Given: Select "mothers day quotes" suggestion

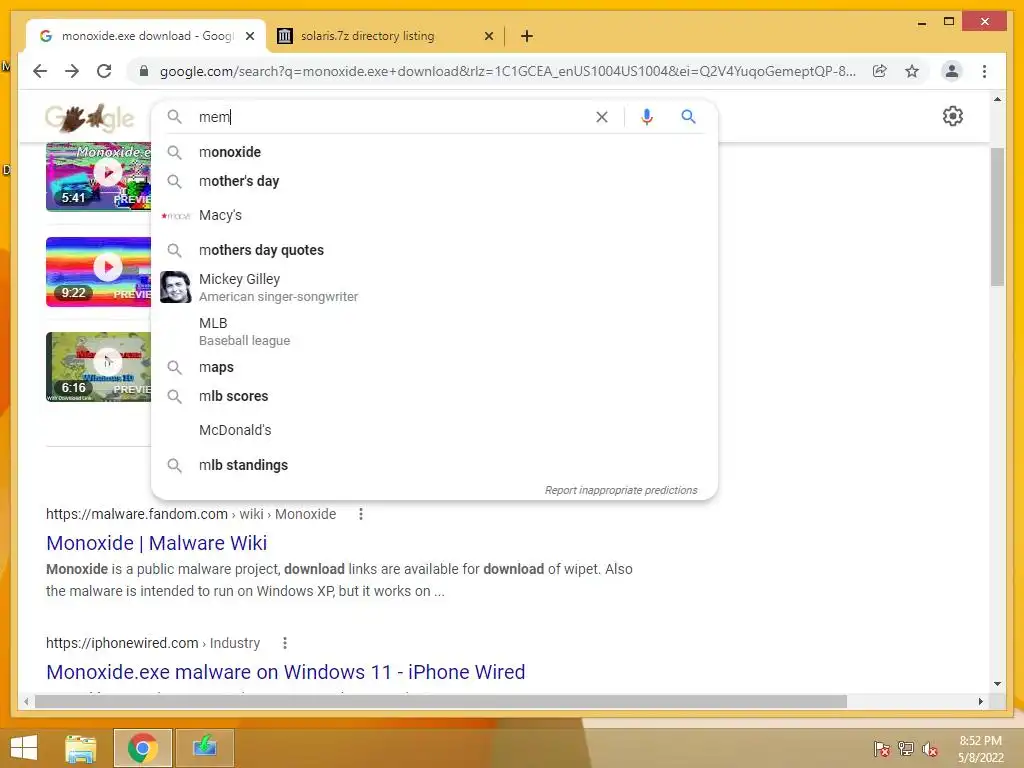Looking at the screenshot, I should point(434,250).
